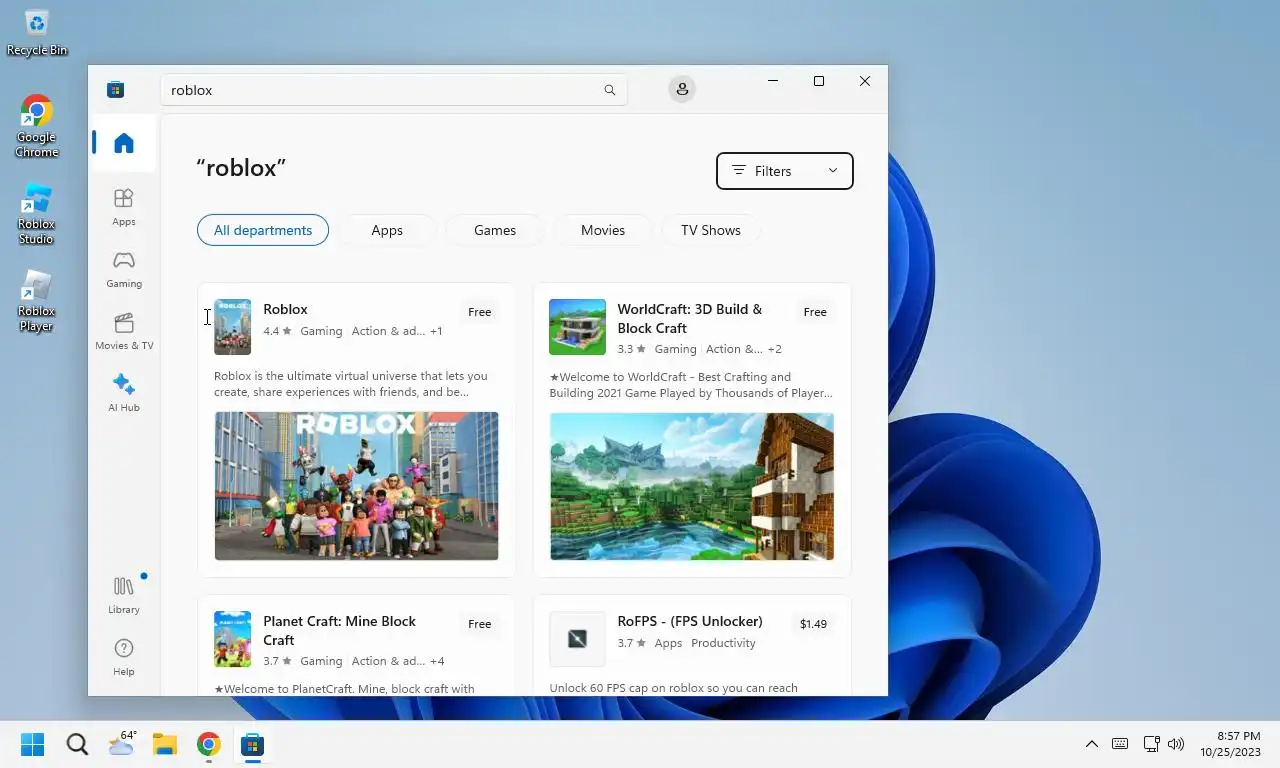Select Games department filter
Screen dimensions: 1280x768
point(495,230)
